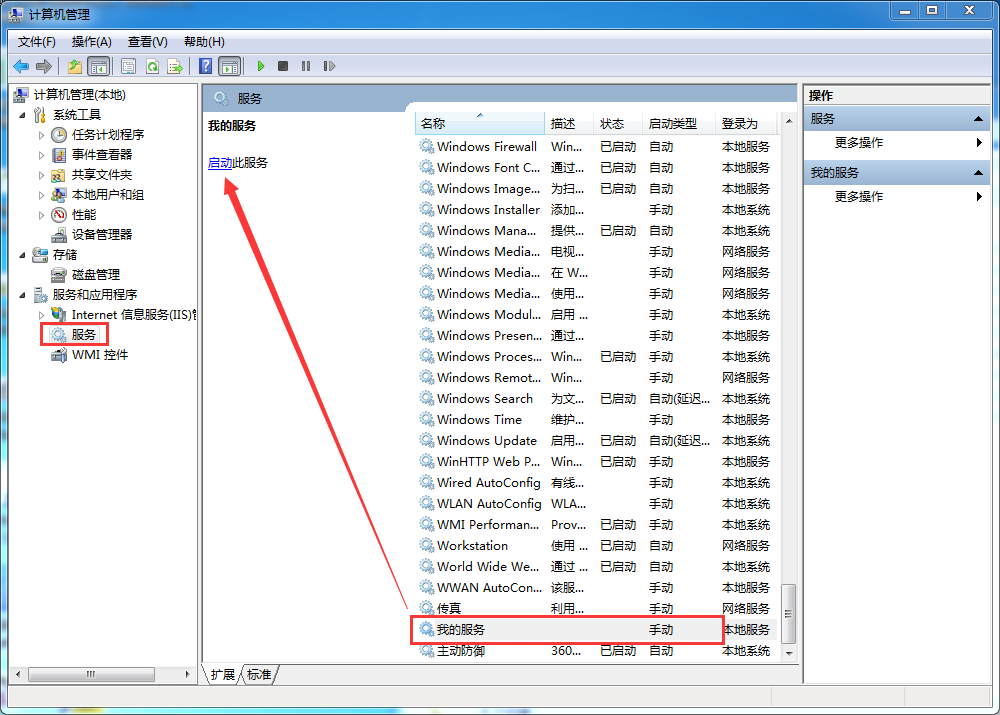The height and width of the screenshot is (715, 1000).
Task: Select the 我的服务 service row
Action: pos(596,630)
